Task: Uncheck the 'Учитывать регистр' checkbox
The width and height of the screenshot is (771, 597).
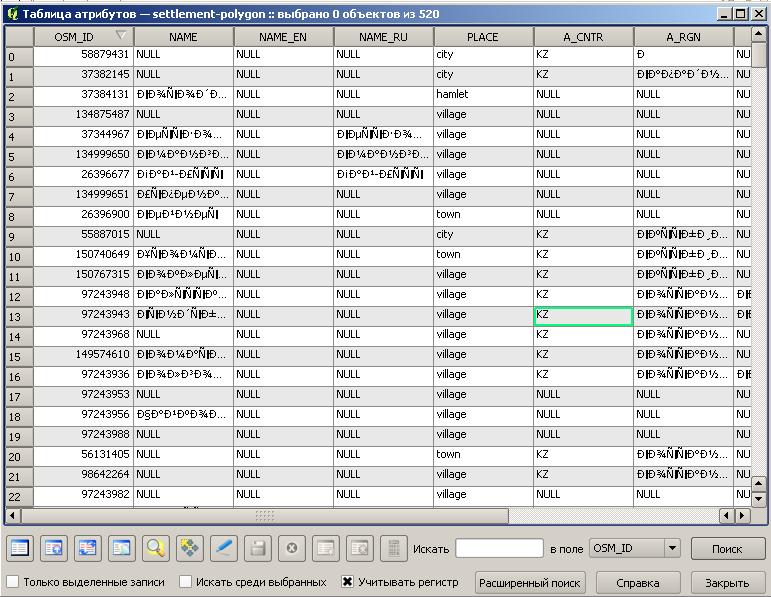Action: click(x=348, y=582)
